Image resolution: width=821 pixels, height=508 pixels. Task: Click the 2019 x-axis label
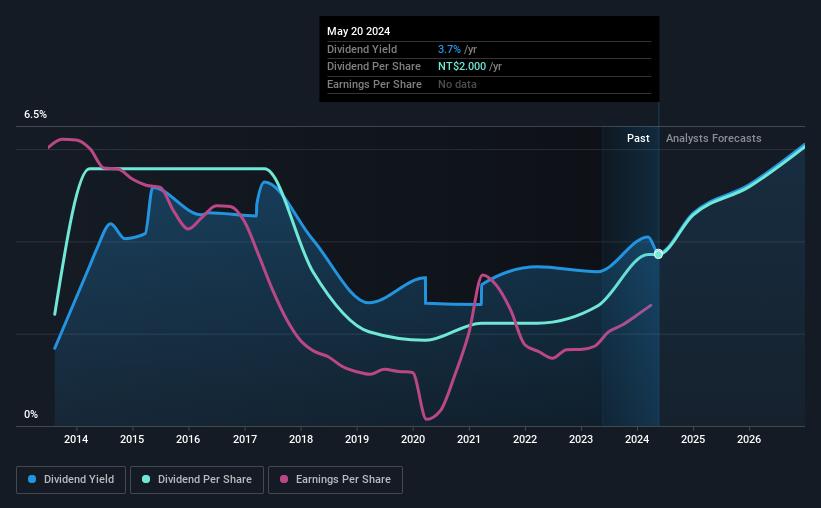tap(357, 439)
